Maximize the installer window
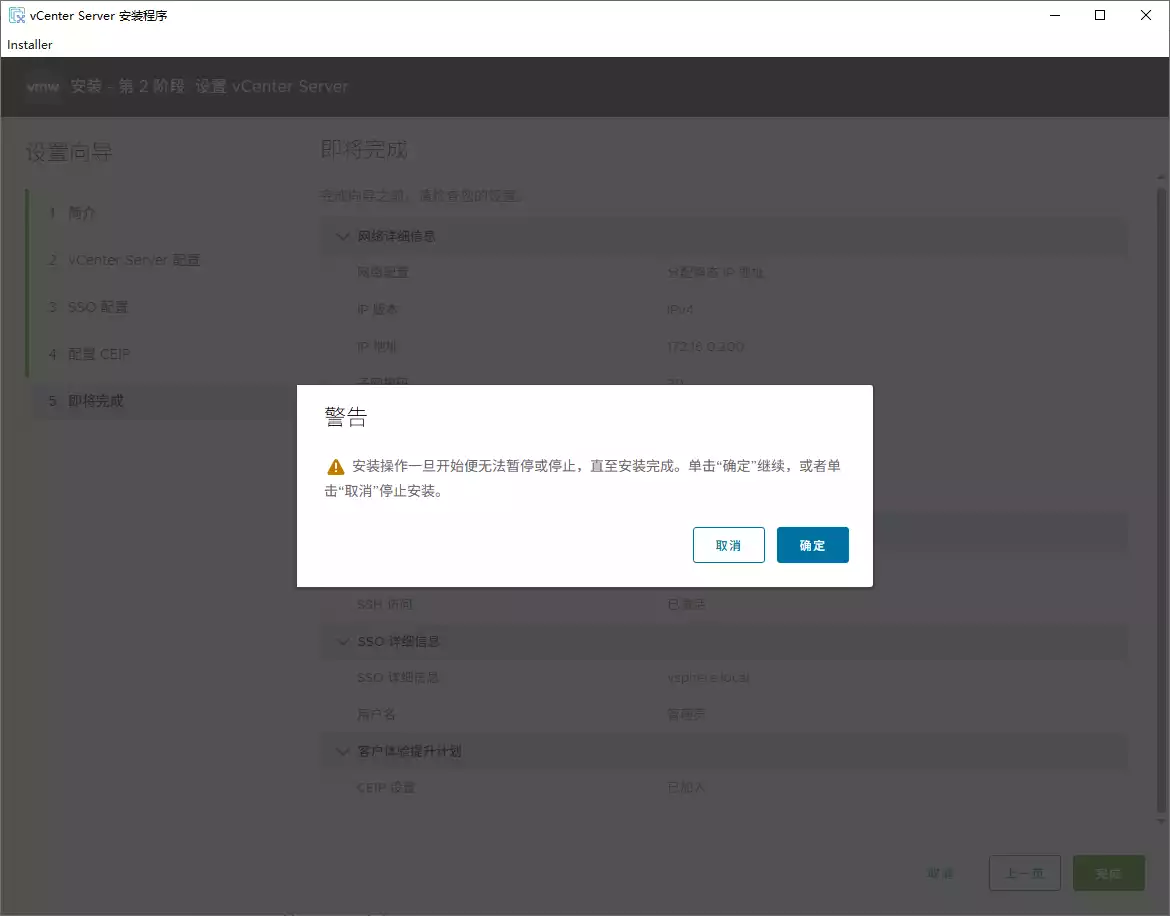The image size is (1170, 916). coord(1100,15)
